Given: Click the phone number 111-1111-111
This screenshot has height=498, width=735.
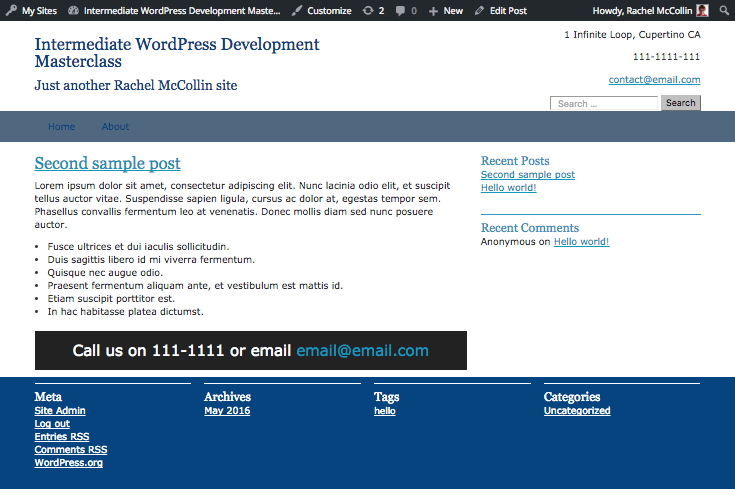Looking at the screenshot, I should click(x=666, y=57).
